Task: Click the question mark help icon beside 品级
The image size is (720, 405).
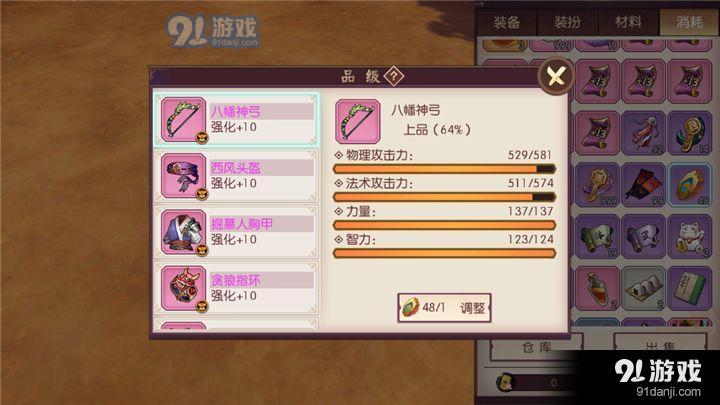Action: (394, 76)
